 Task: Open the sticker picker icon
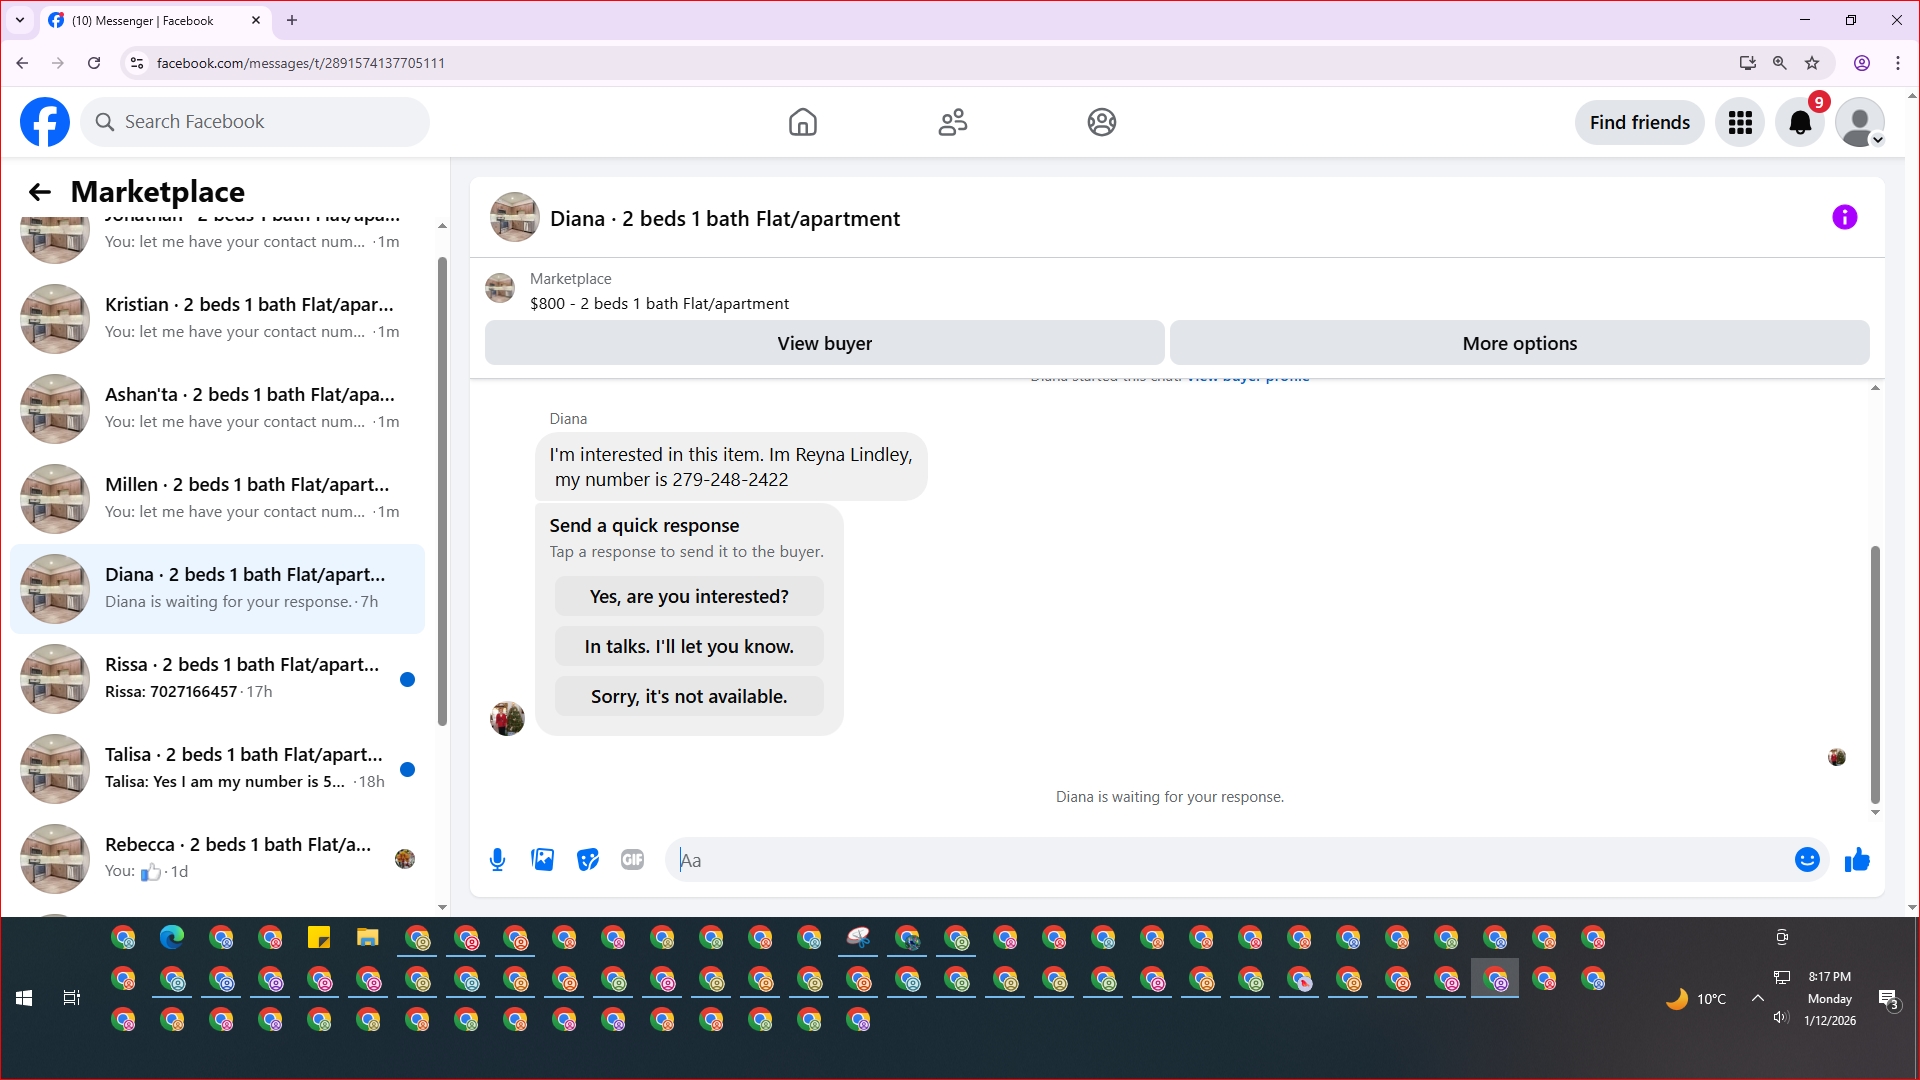pyautogui.click(x=587, y=860)
